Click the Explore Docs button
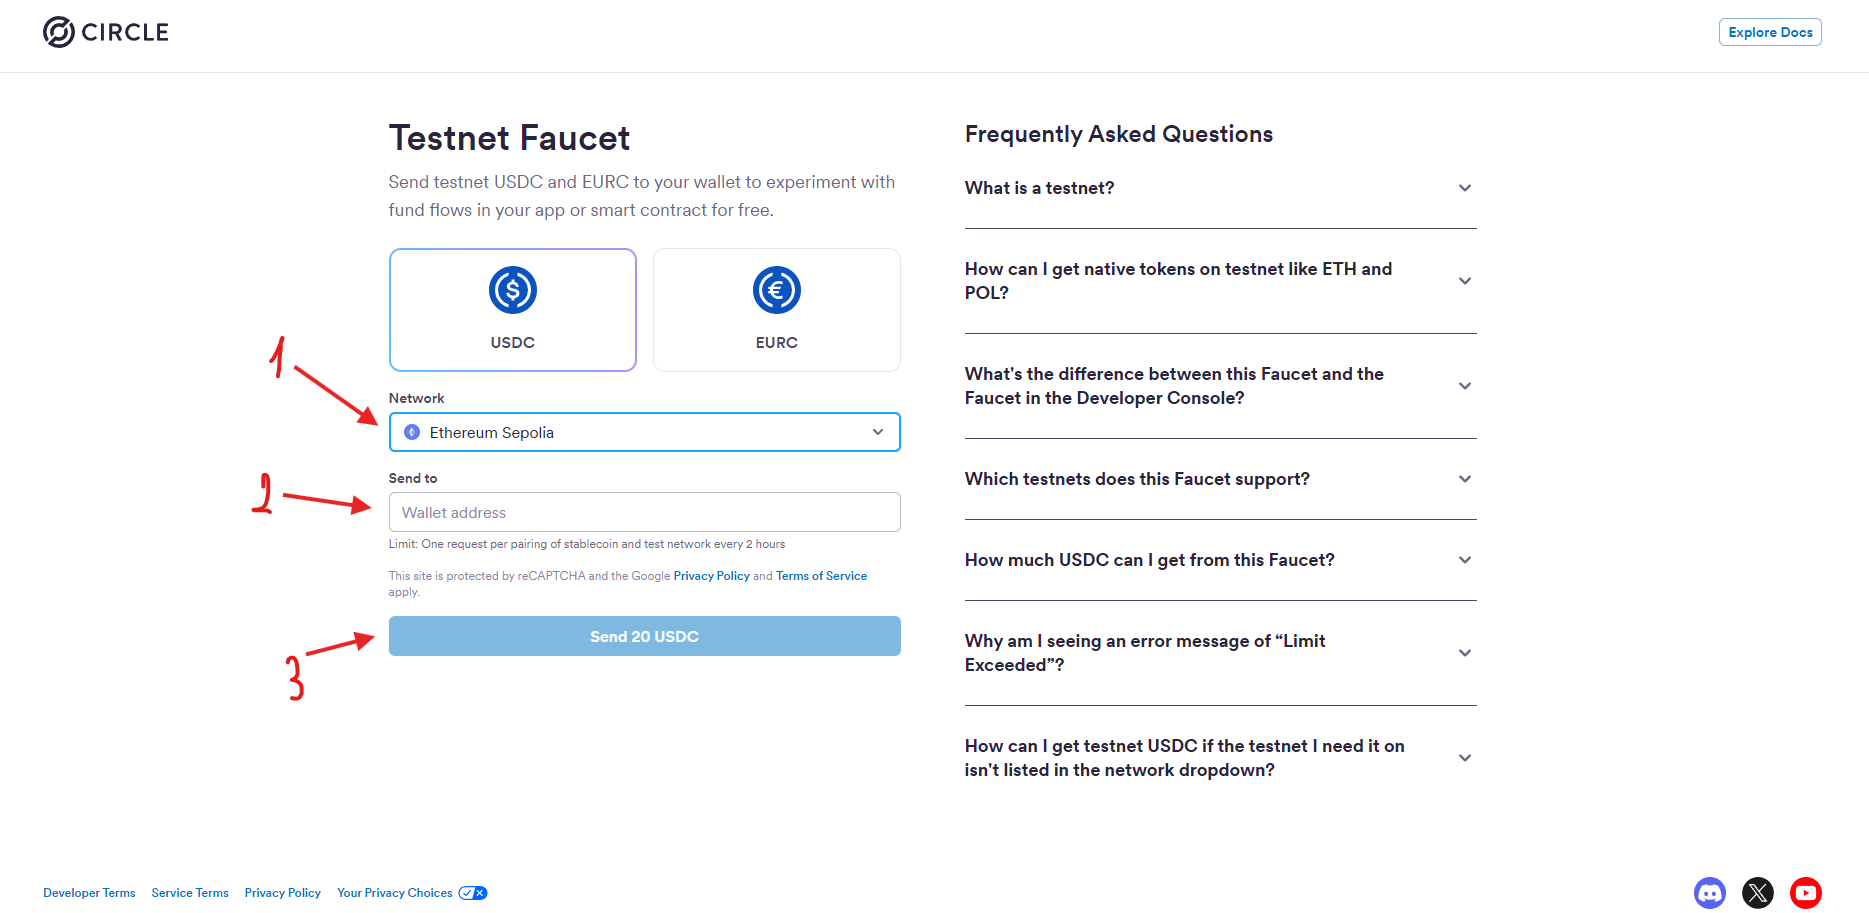The width and height of the screenshot is (1869, 913). coord(1769,32)
